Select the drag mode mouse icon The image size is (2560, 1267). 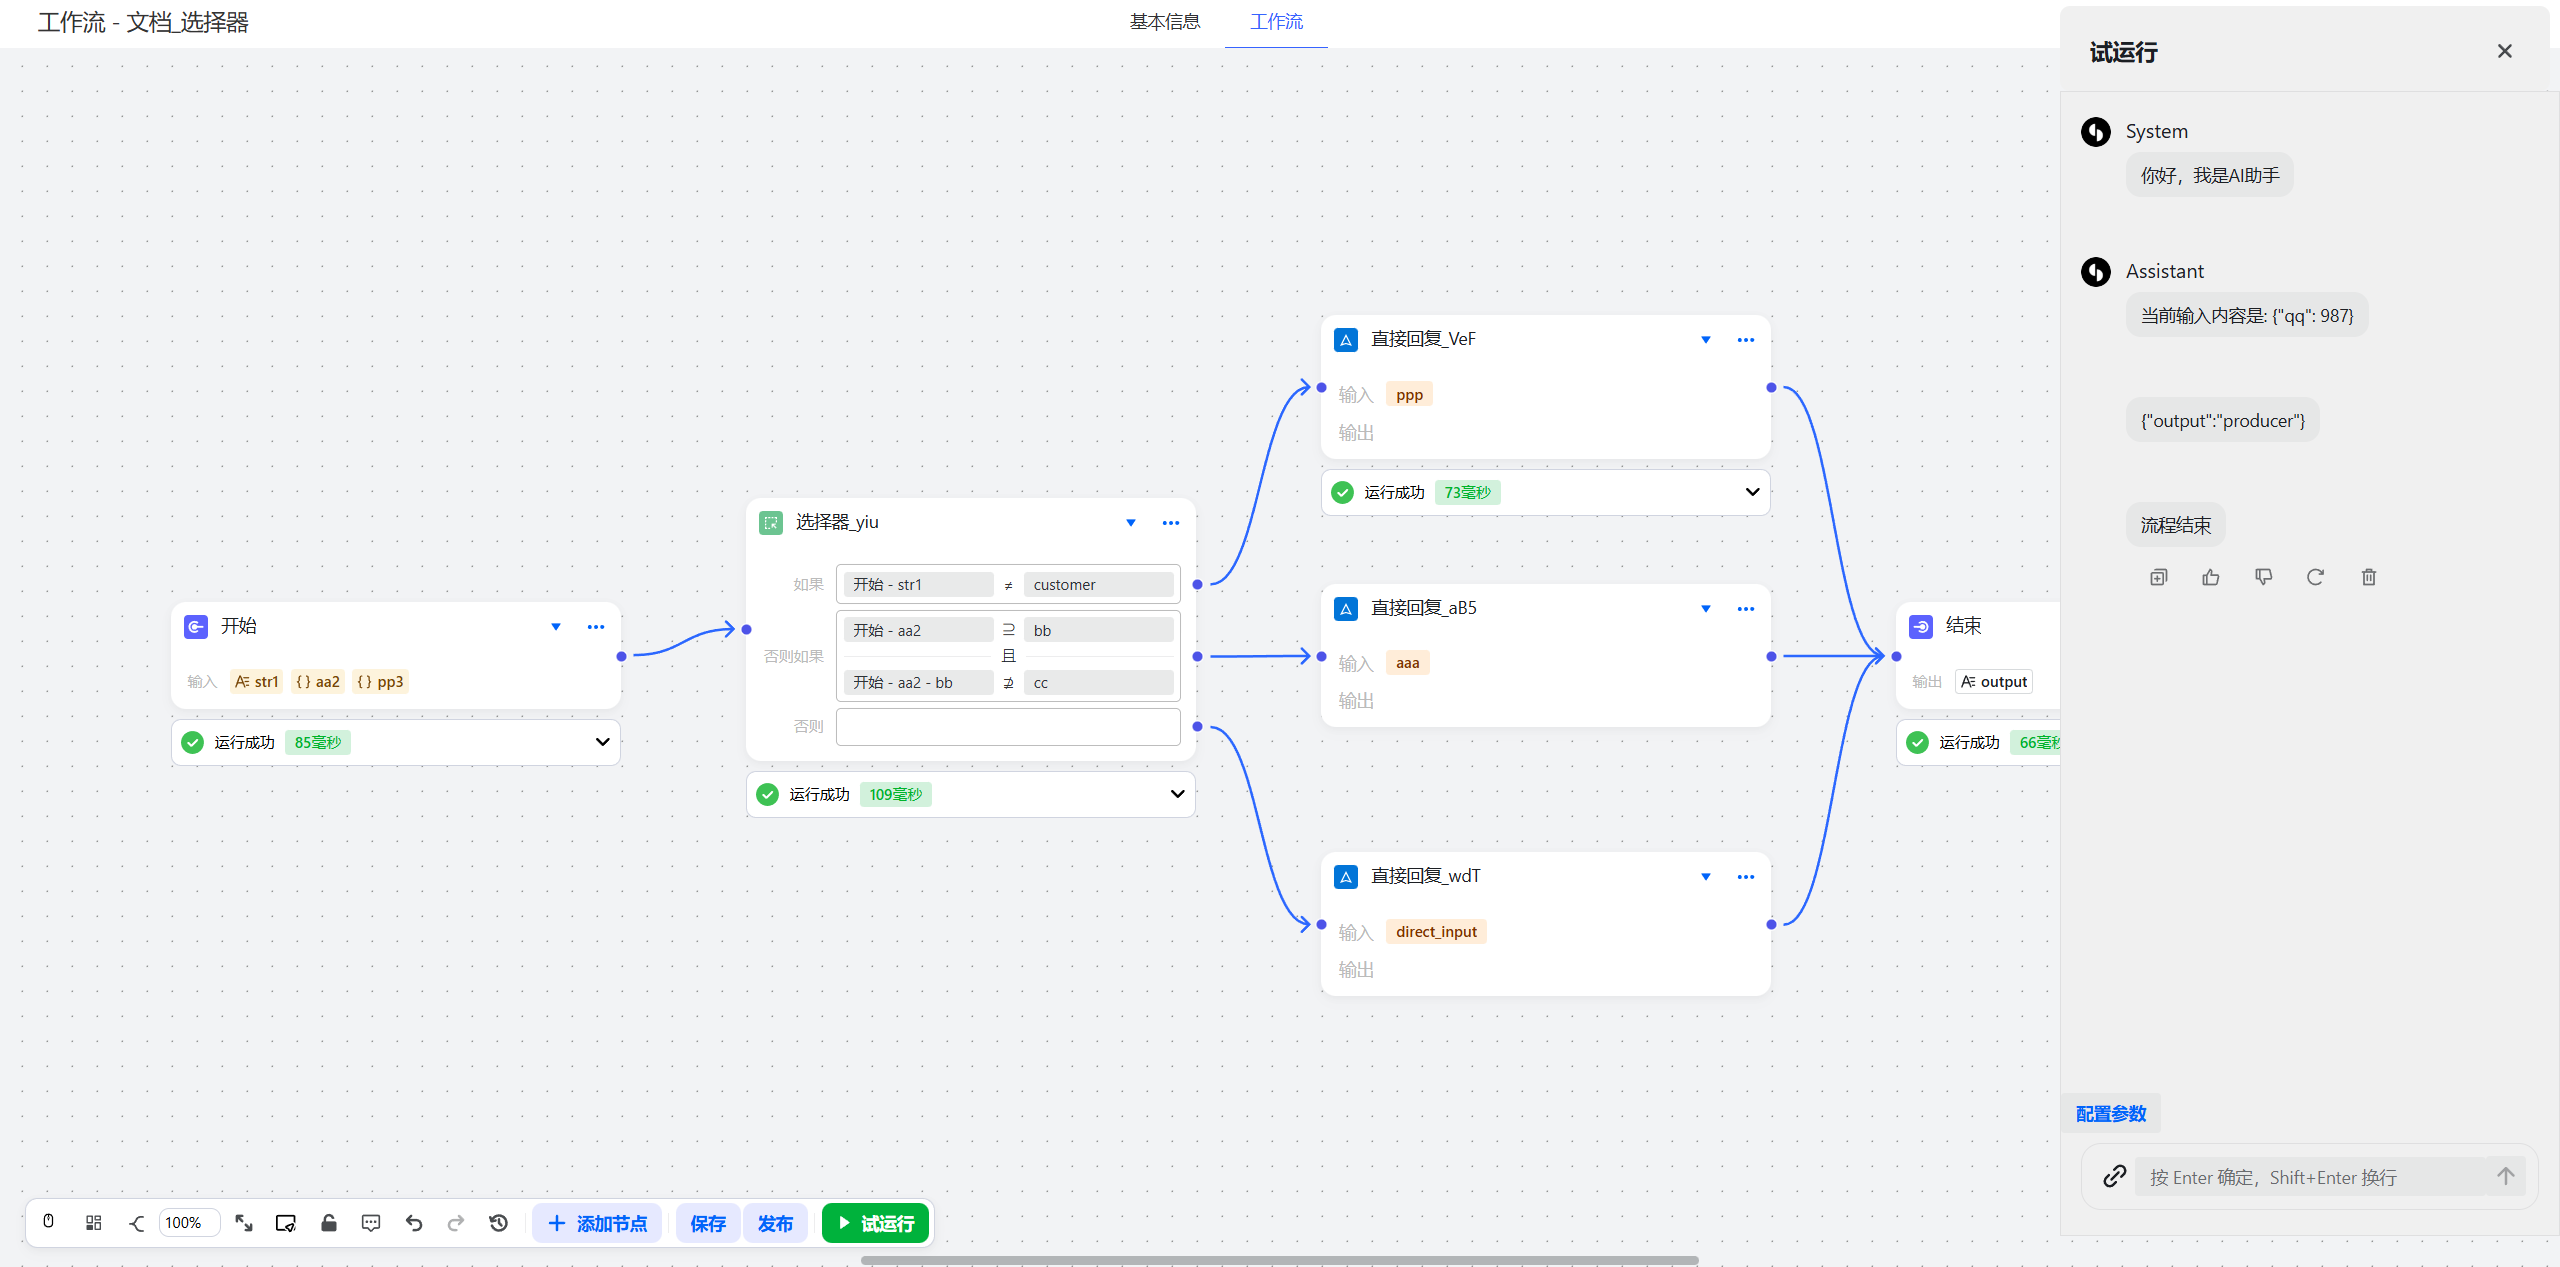pyautogui.click(x=48, y=1222)
